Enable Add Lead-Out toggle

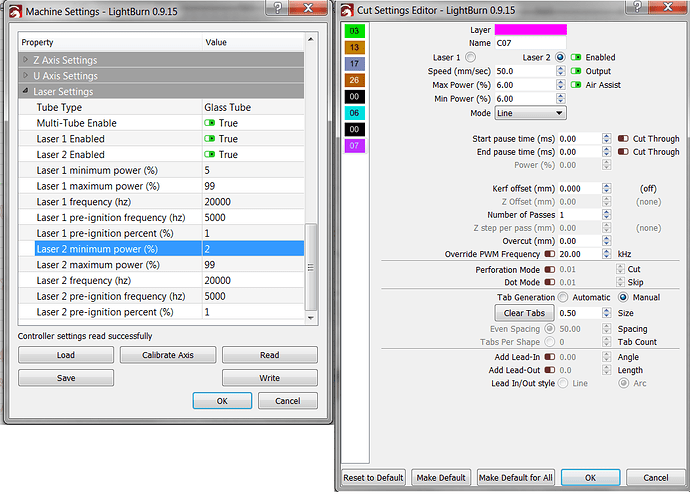tap(550, 370)
